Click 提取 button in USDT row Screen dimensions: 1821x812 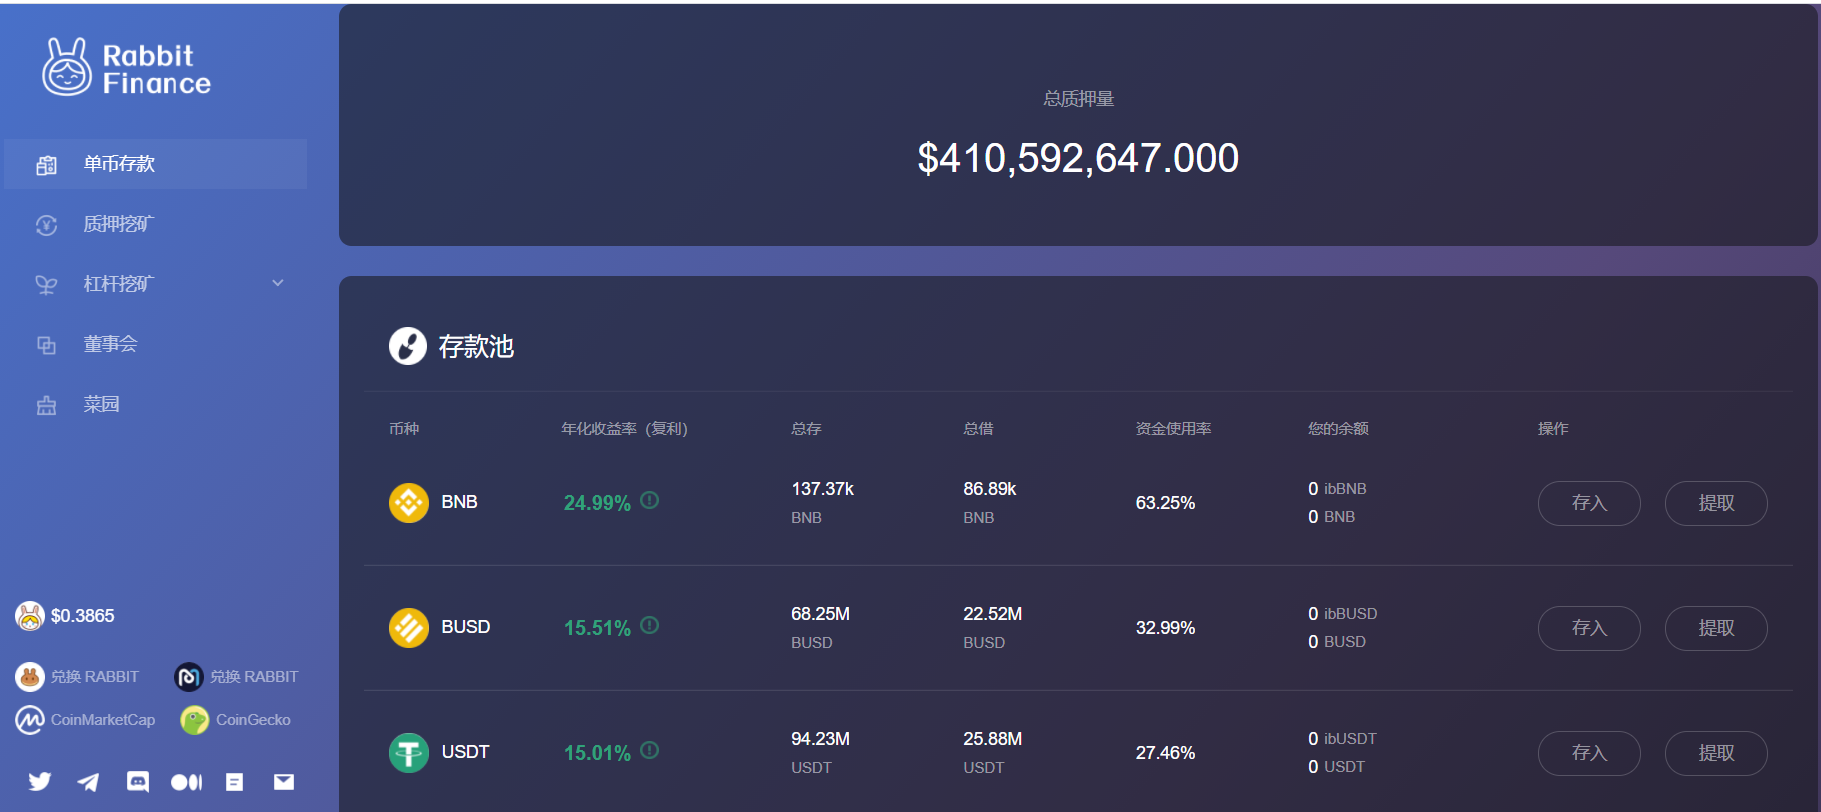click(x=1716, y=753)
